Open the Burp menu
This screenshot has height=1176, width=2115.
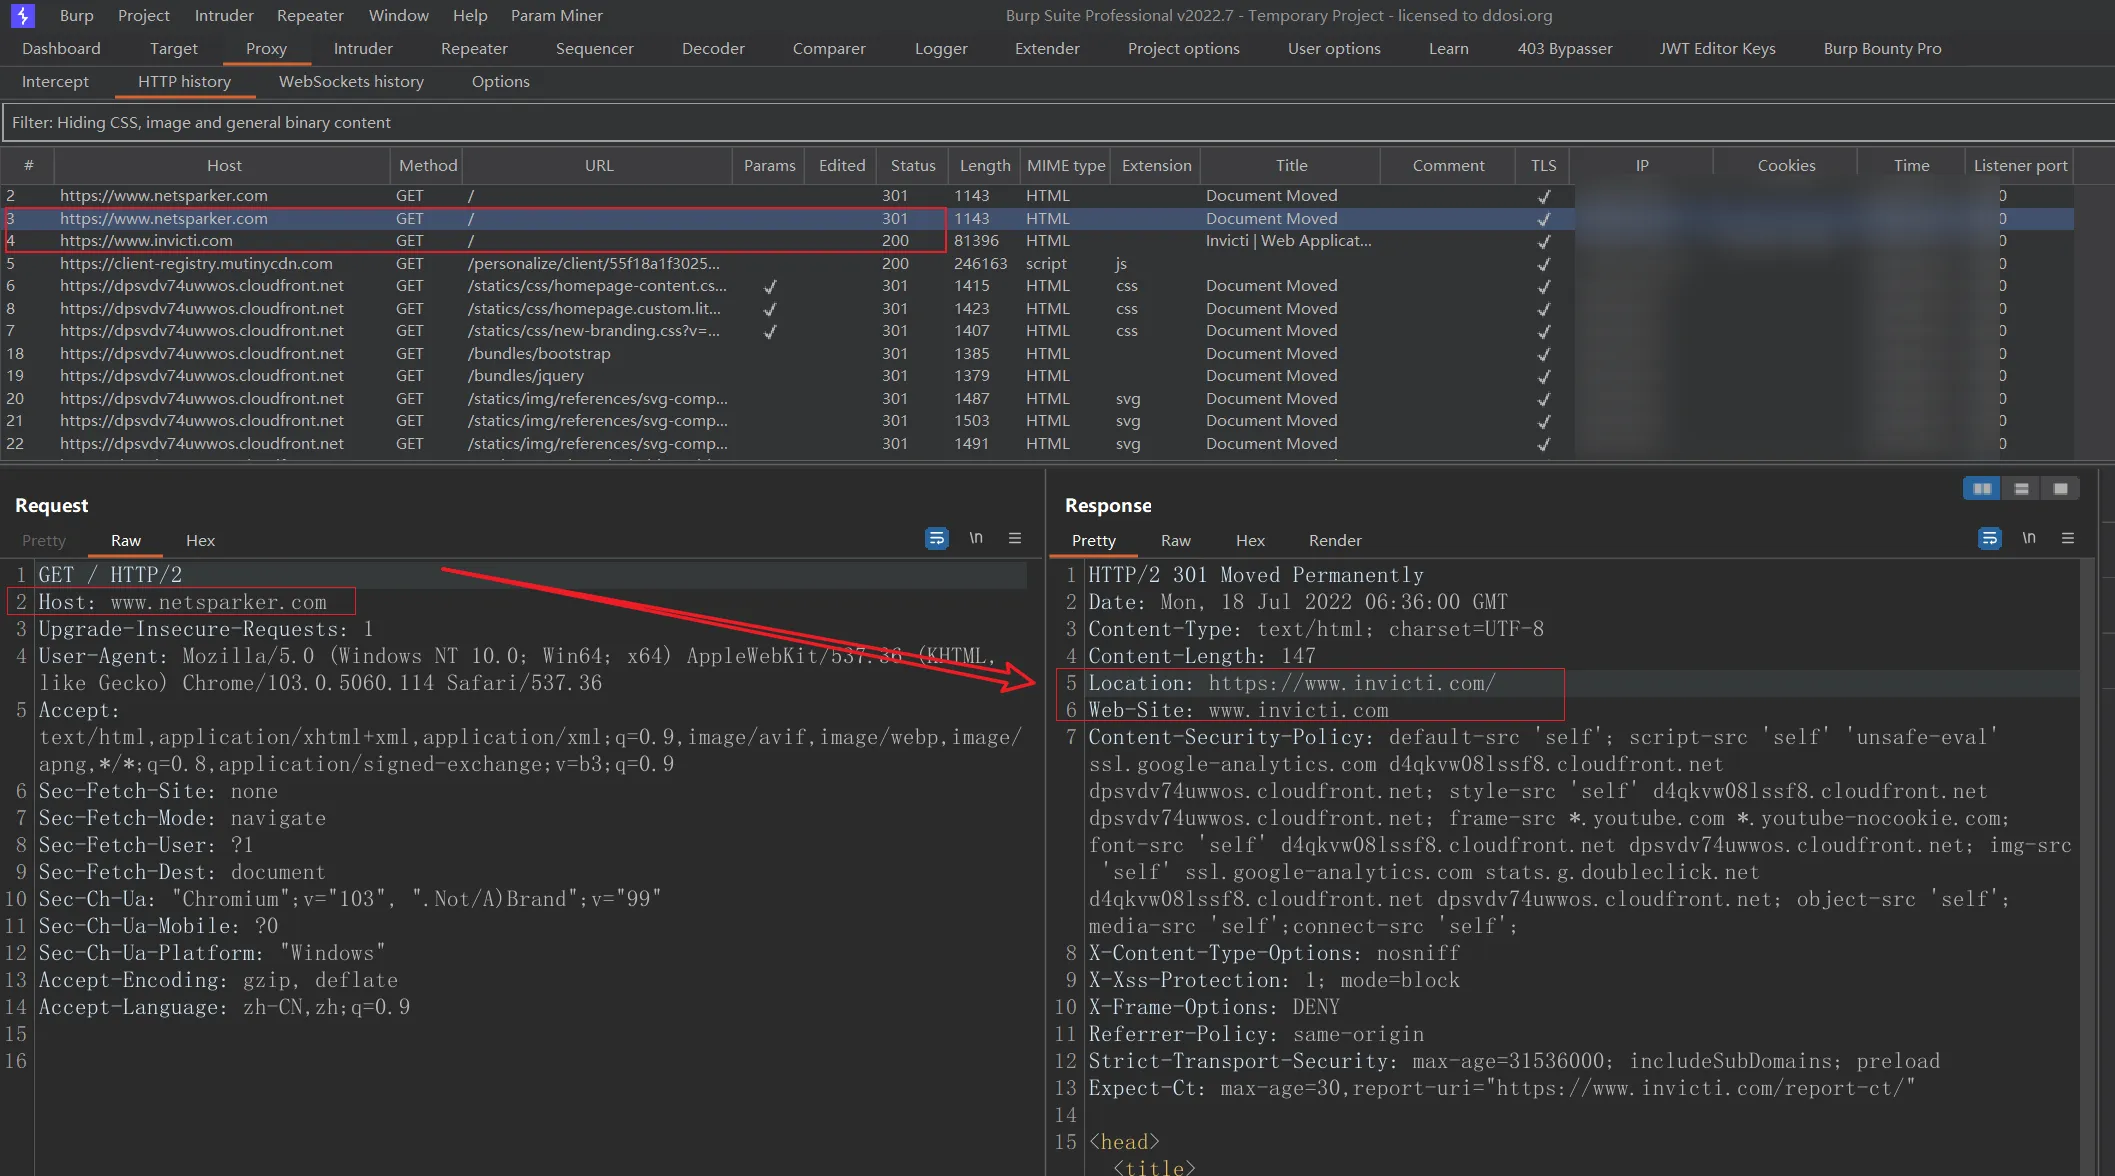76,15
